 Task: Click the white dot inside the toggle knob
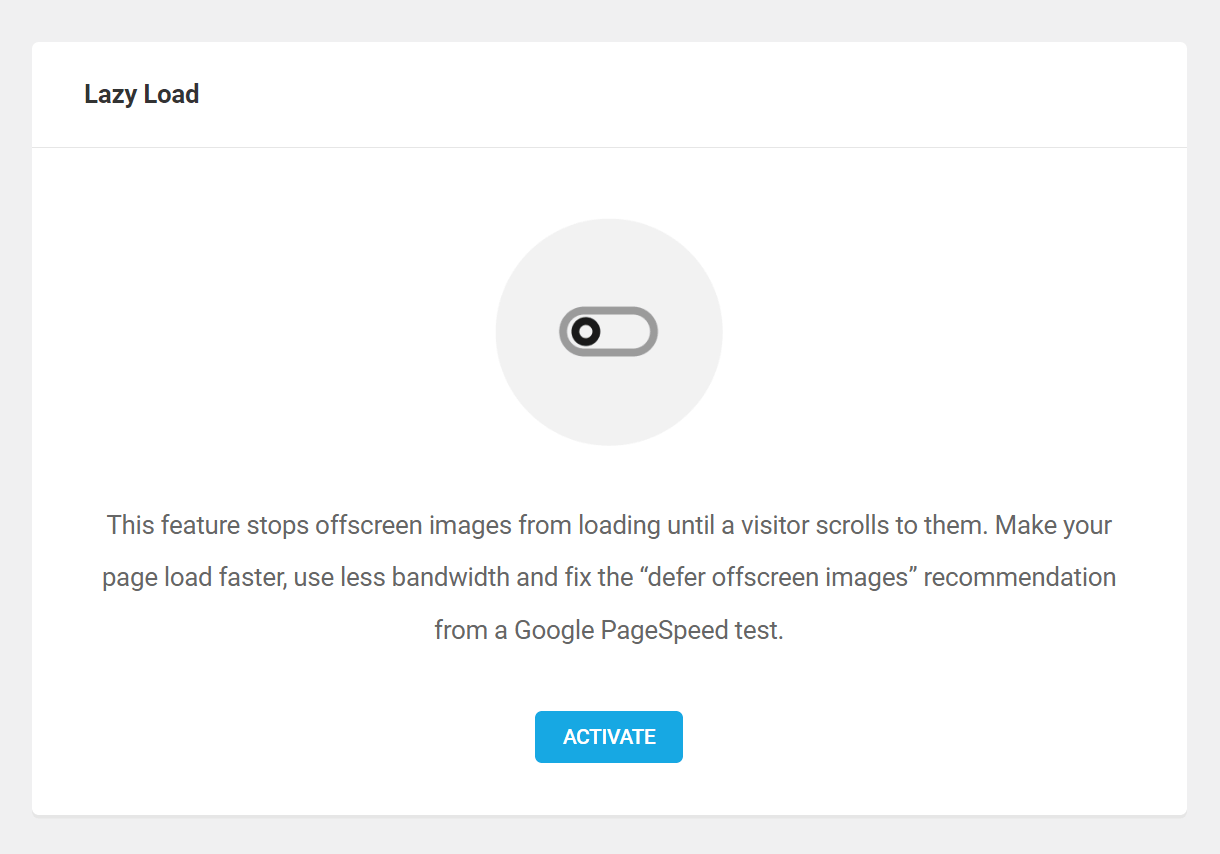click(x=586, y=331)
